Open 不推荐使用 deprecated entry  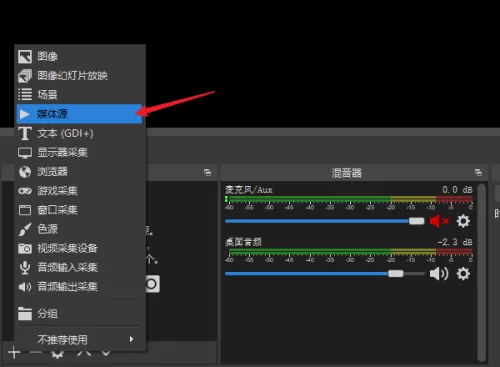pos(80,339)
